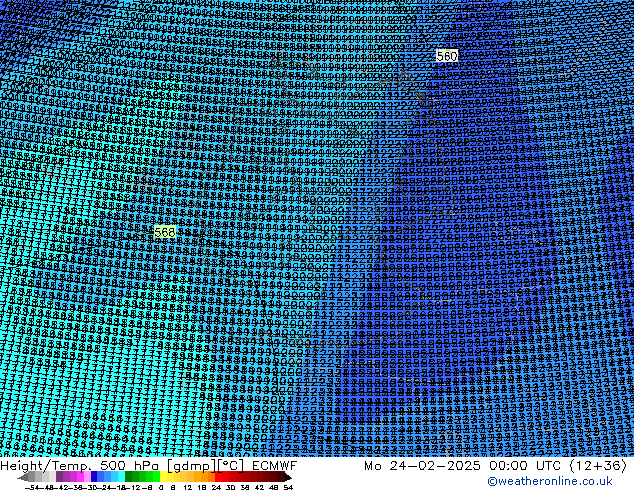Select the Height/Temp. 500 hPa title text
The width and height of the screenshot is (634, 490).
click(80, 466)
